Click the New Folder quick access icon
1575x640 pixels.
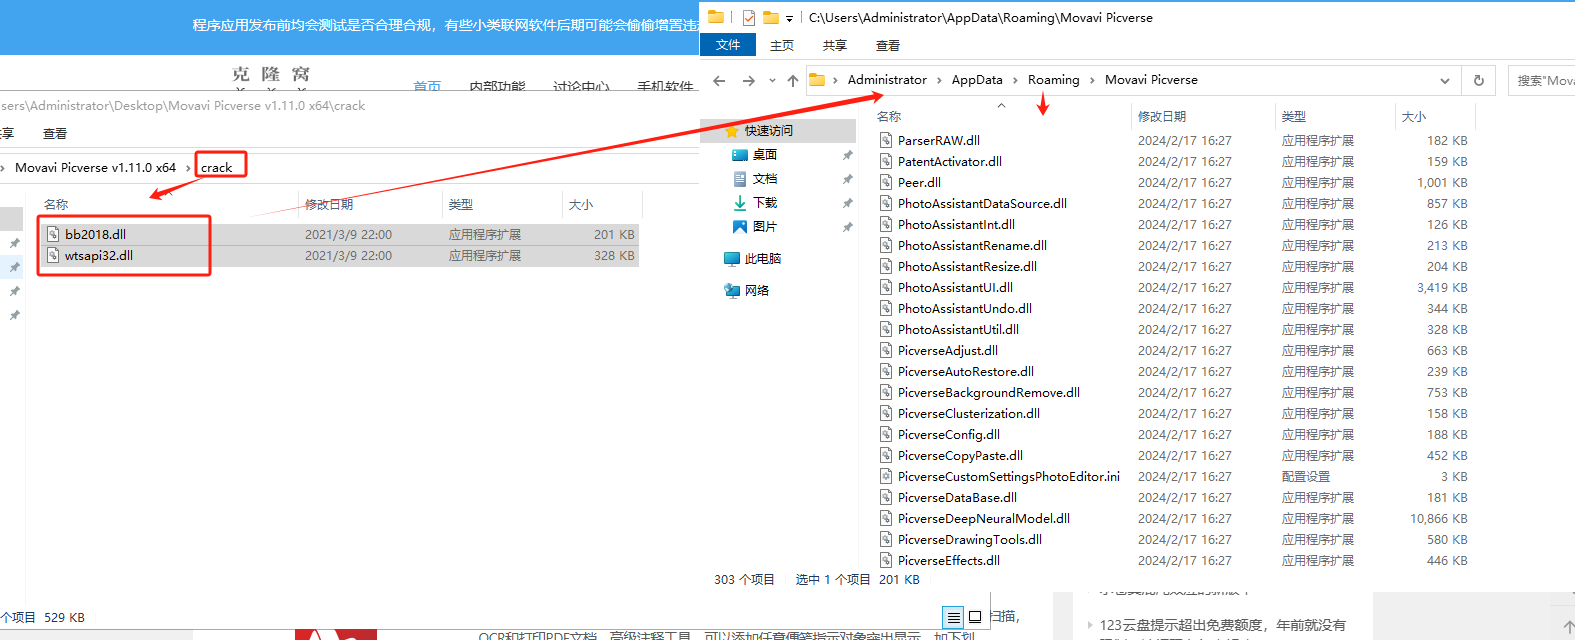tap(770, 17)
